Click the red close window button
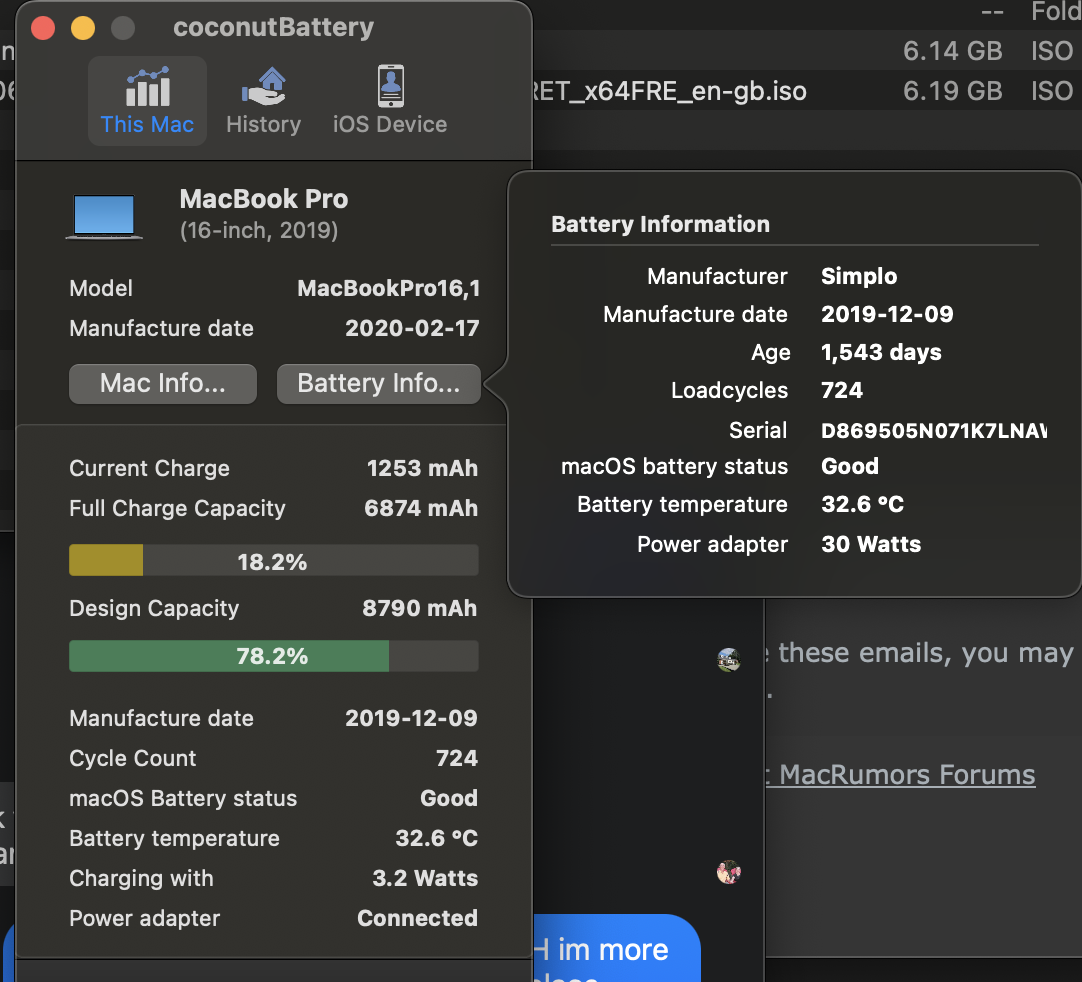This screenshot has width=1082, height=982. pos(43,27)
